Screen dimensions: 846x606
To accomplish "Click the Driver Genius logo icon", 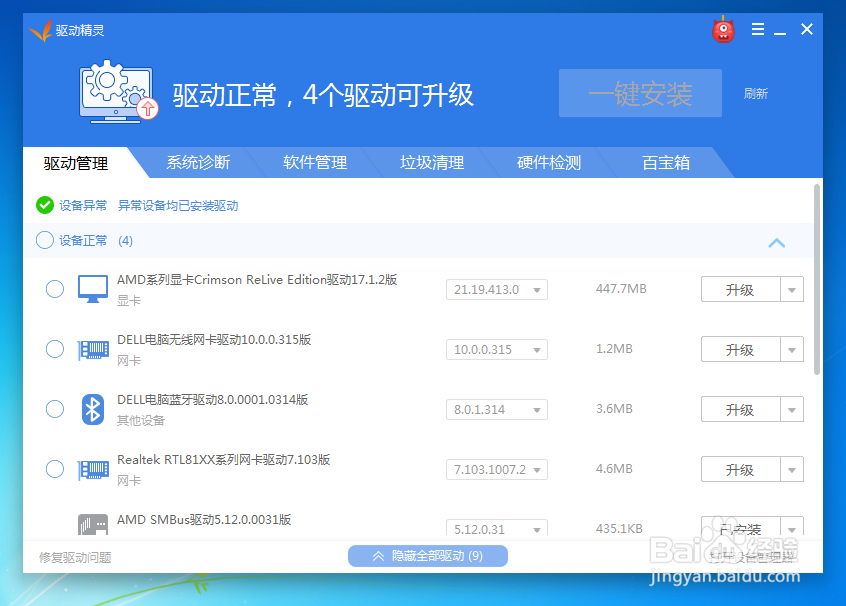I will [40, 31].
